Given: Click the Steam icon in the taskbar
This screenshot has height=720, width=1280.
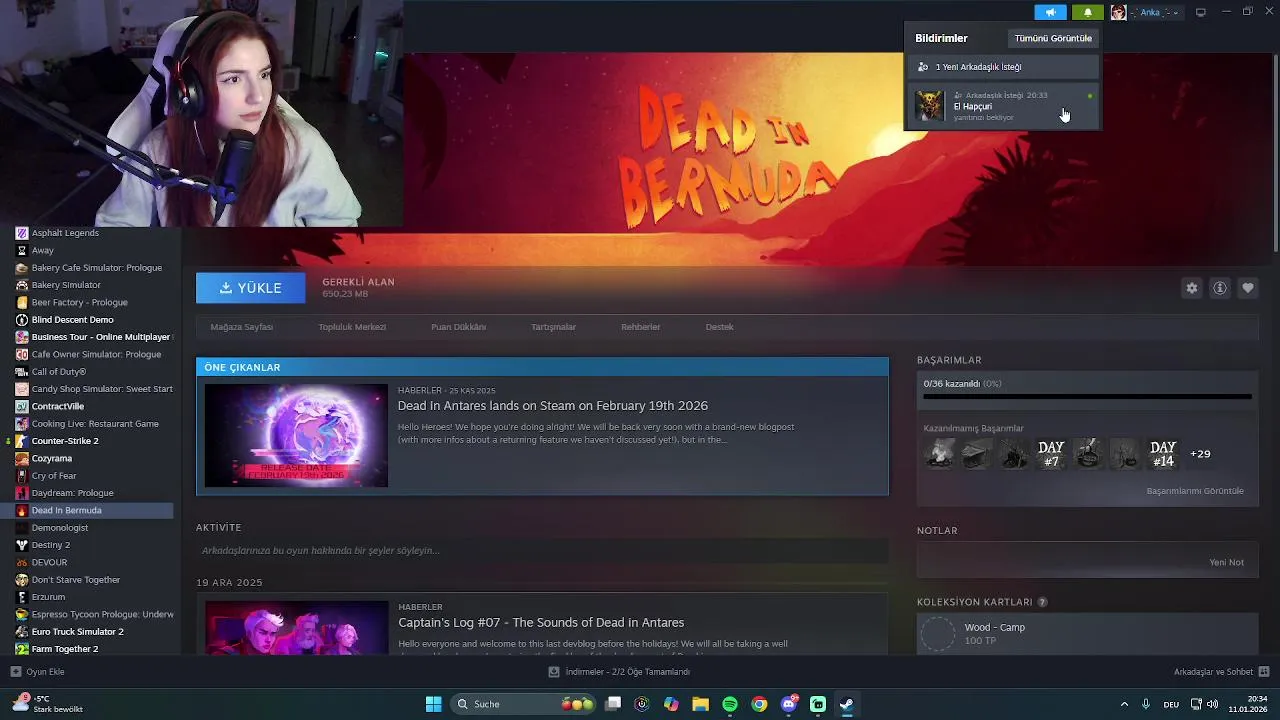Looking at the screenshot, I should [x=847, y=704].
